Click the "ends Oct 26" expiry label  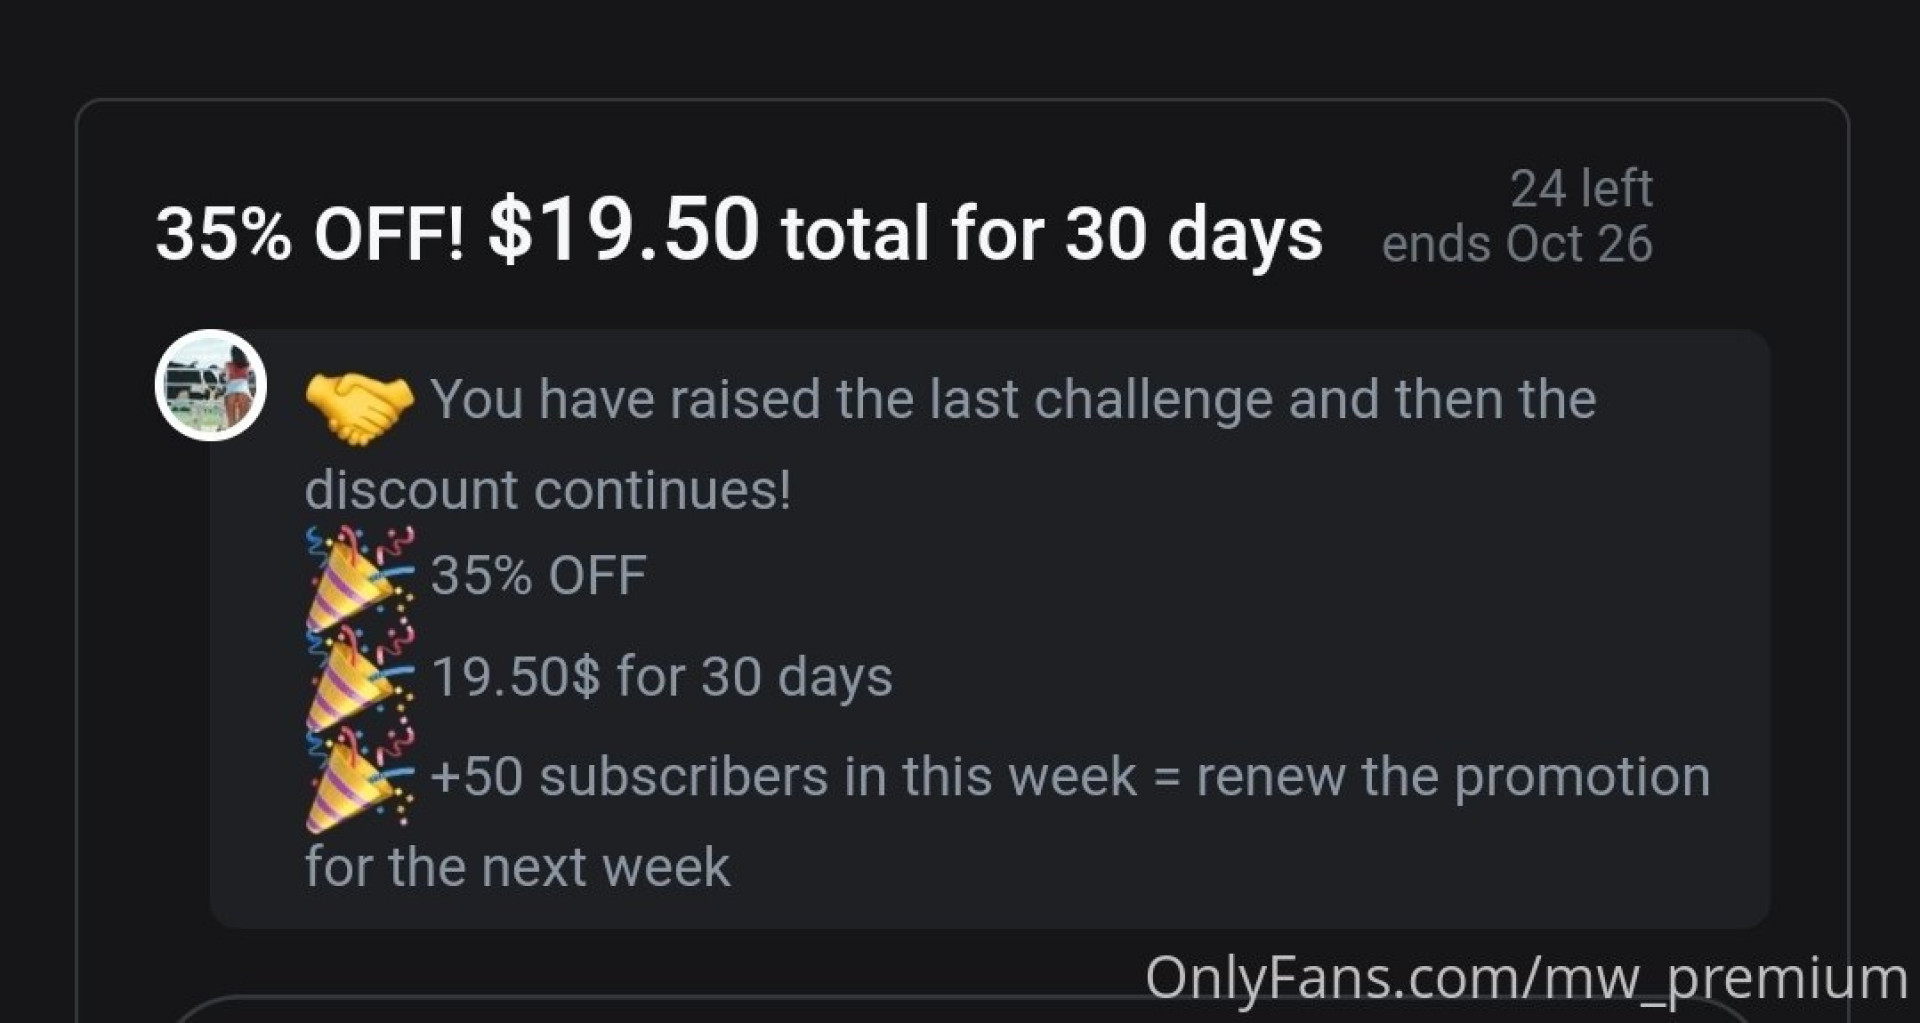1516,244
